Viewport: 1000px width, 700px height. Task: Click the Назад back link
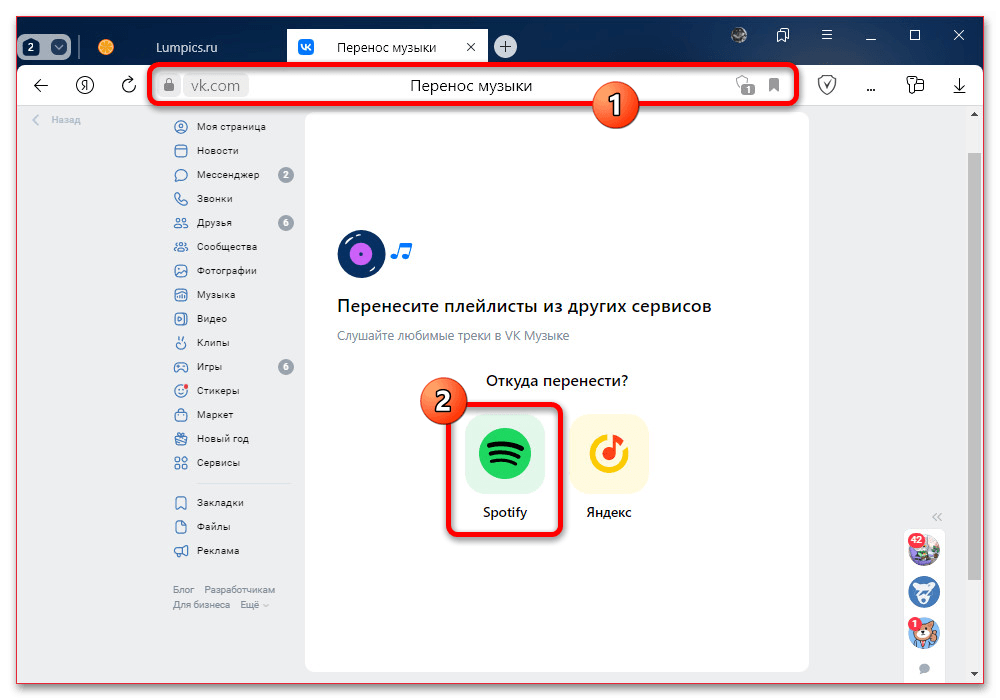tap(57, 120)
